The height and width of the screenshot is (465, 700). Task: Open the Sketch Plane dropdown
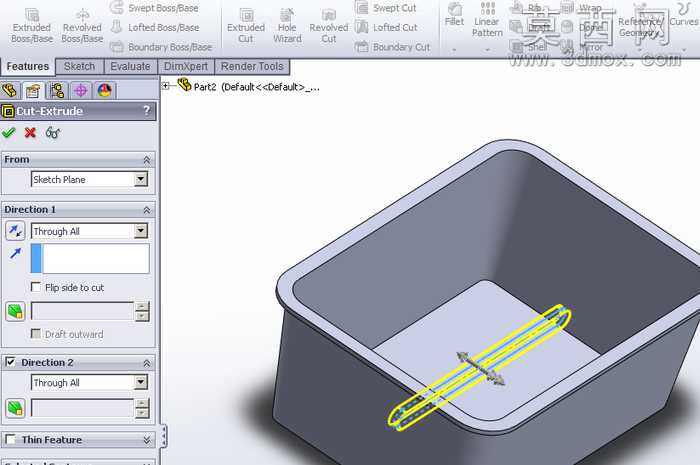[141, 179]
